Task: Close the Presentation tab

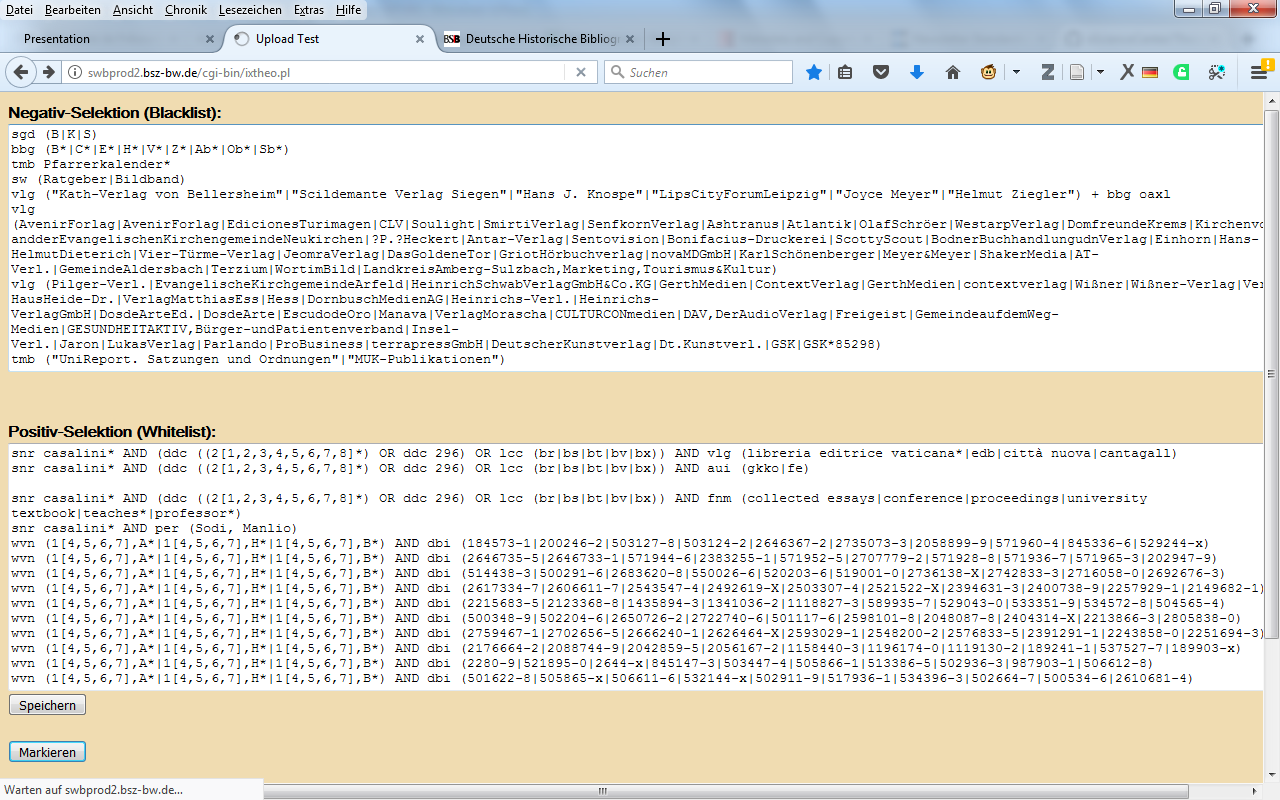Action: pos(210,39)
